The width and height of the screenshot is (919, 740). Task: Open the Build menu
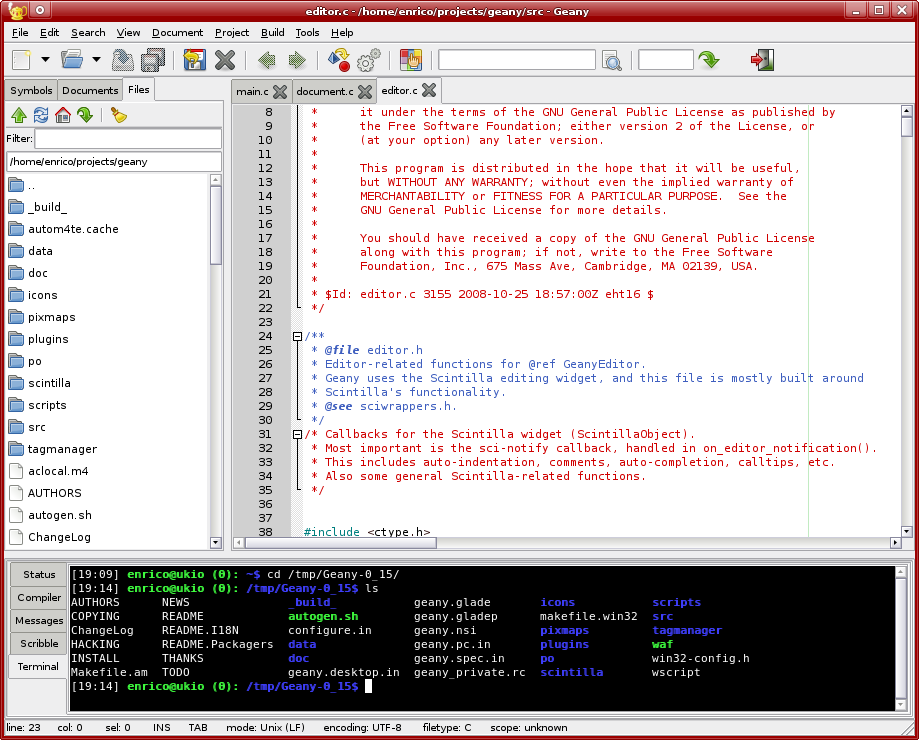click(x=273, y=33)
